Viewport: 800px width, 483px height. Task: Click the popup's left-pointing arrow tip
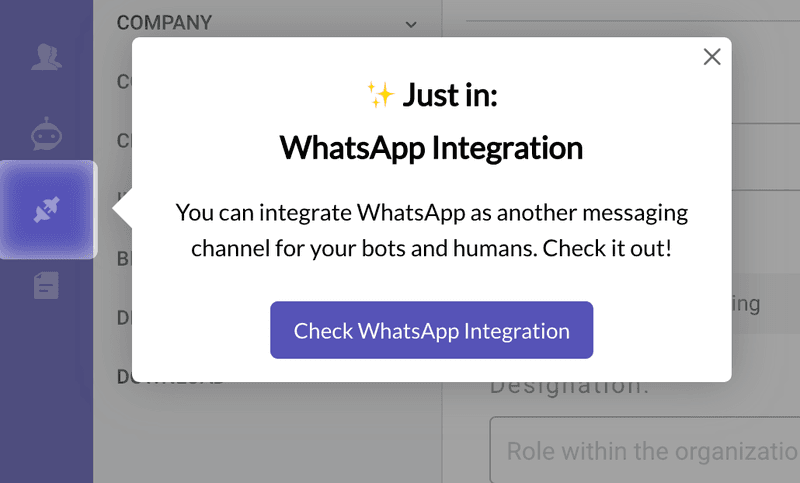point(120,210)
